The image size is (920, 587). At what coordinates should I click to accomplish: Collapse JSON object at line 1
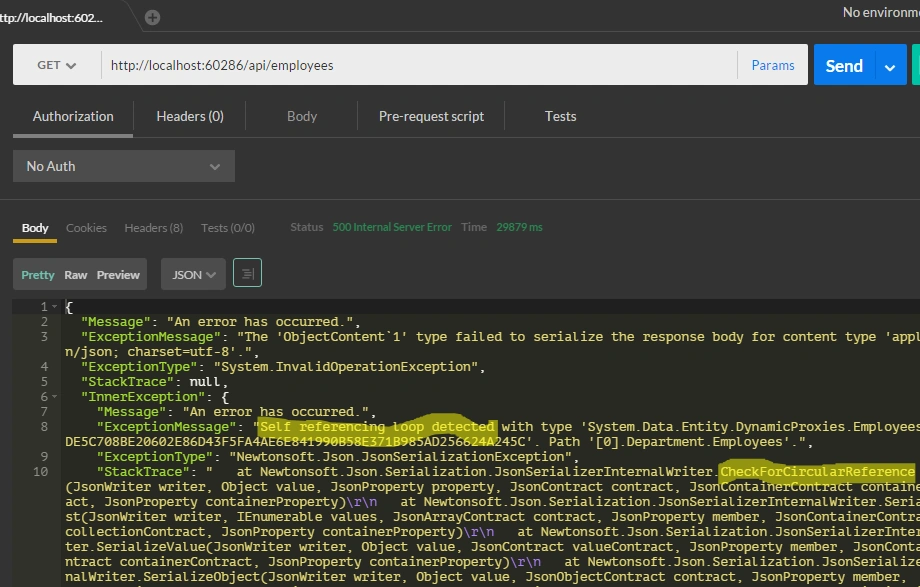coord(55,306)
